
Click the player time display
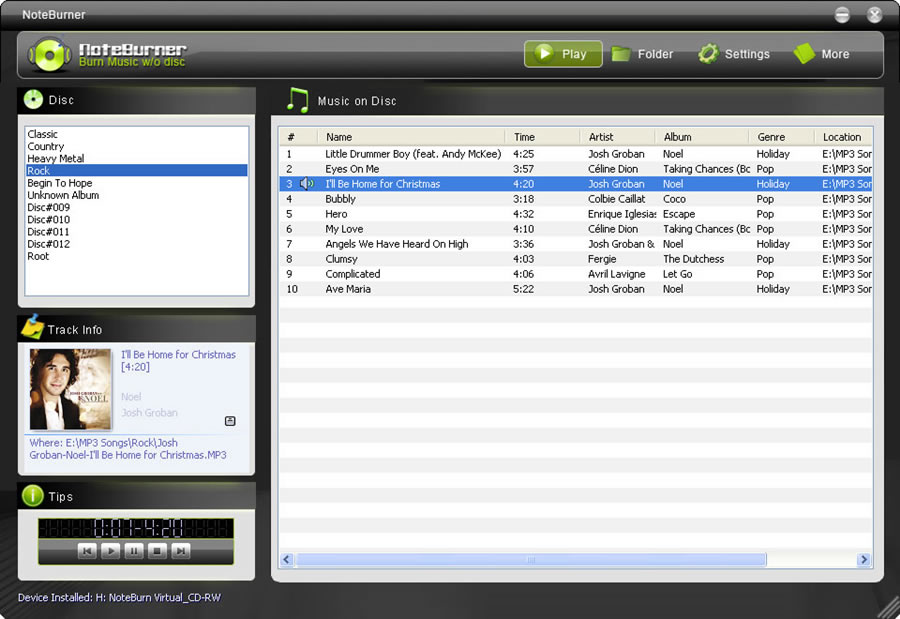click(136, 528)
